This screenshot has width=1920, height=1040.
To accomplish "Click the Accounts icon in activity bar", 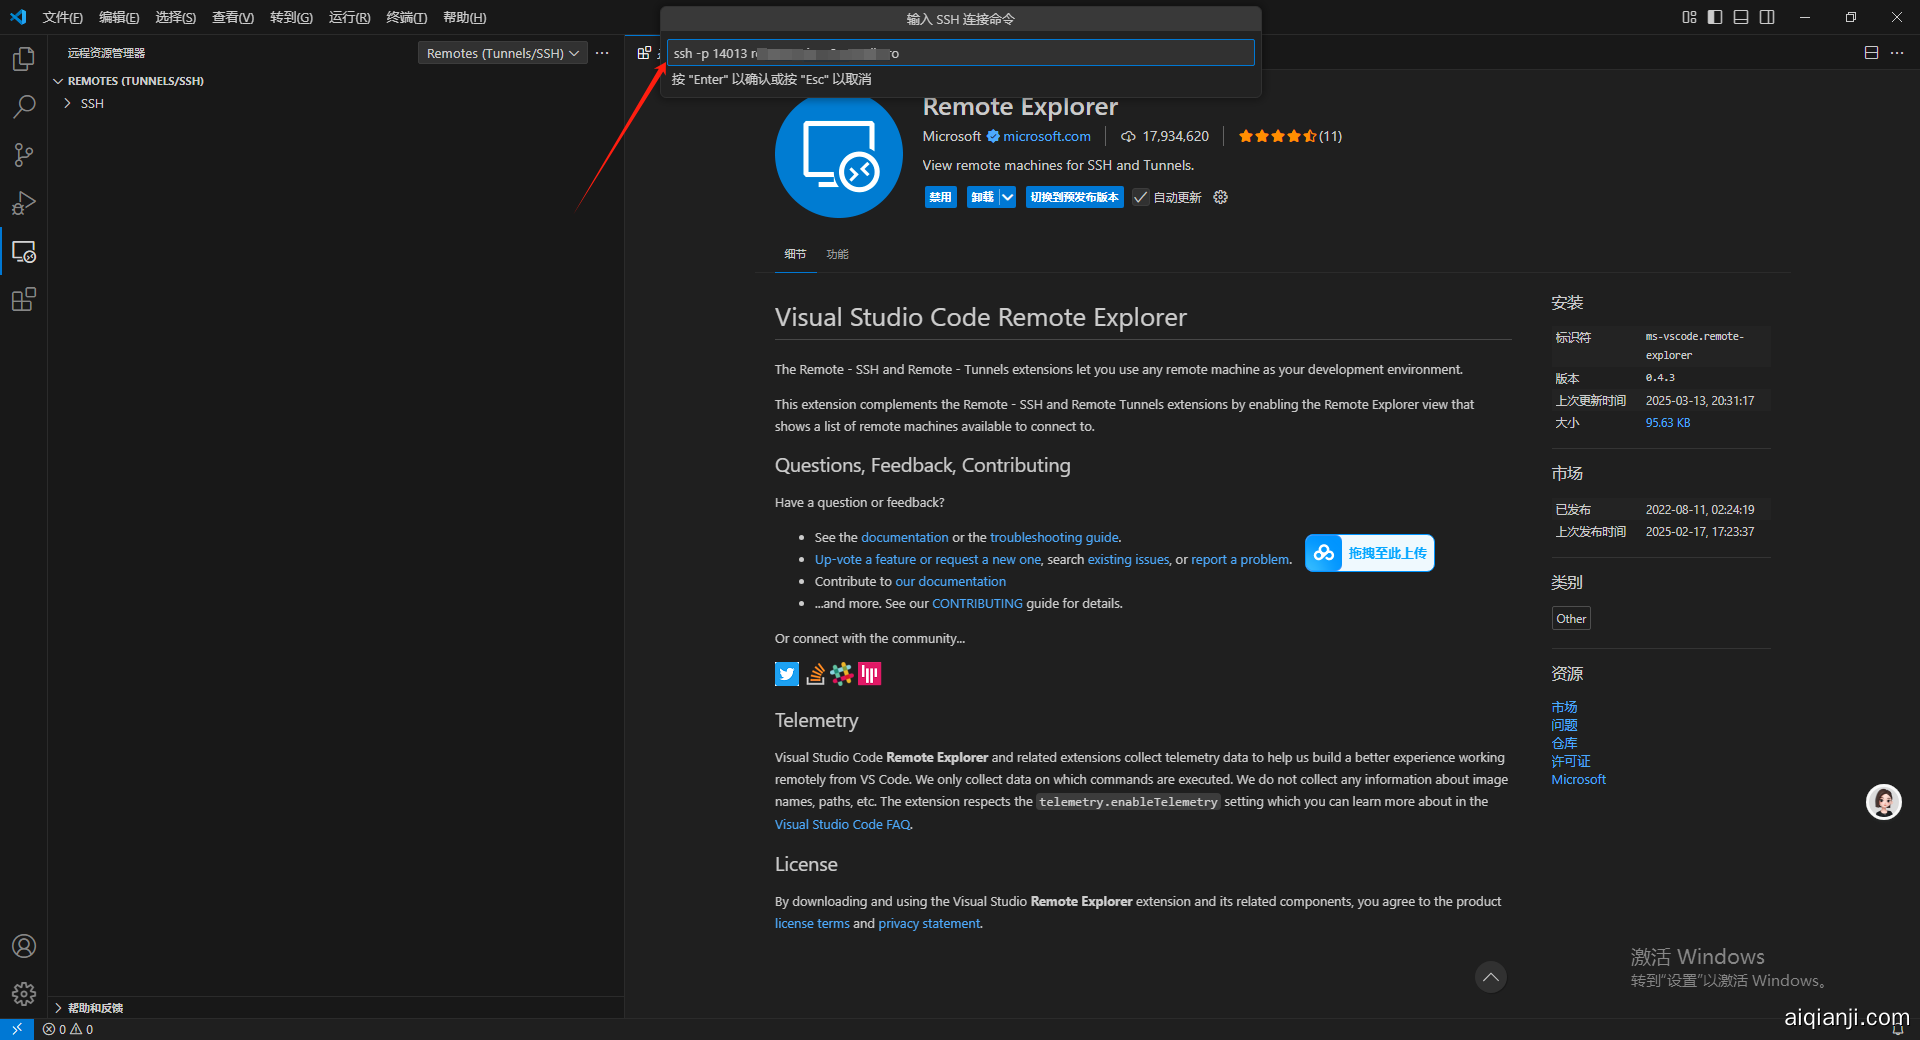I will click(24, 946).
